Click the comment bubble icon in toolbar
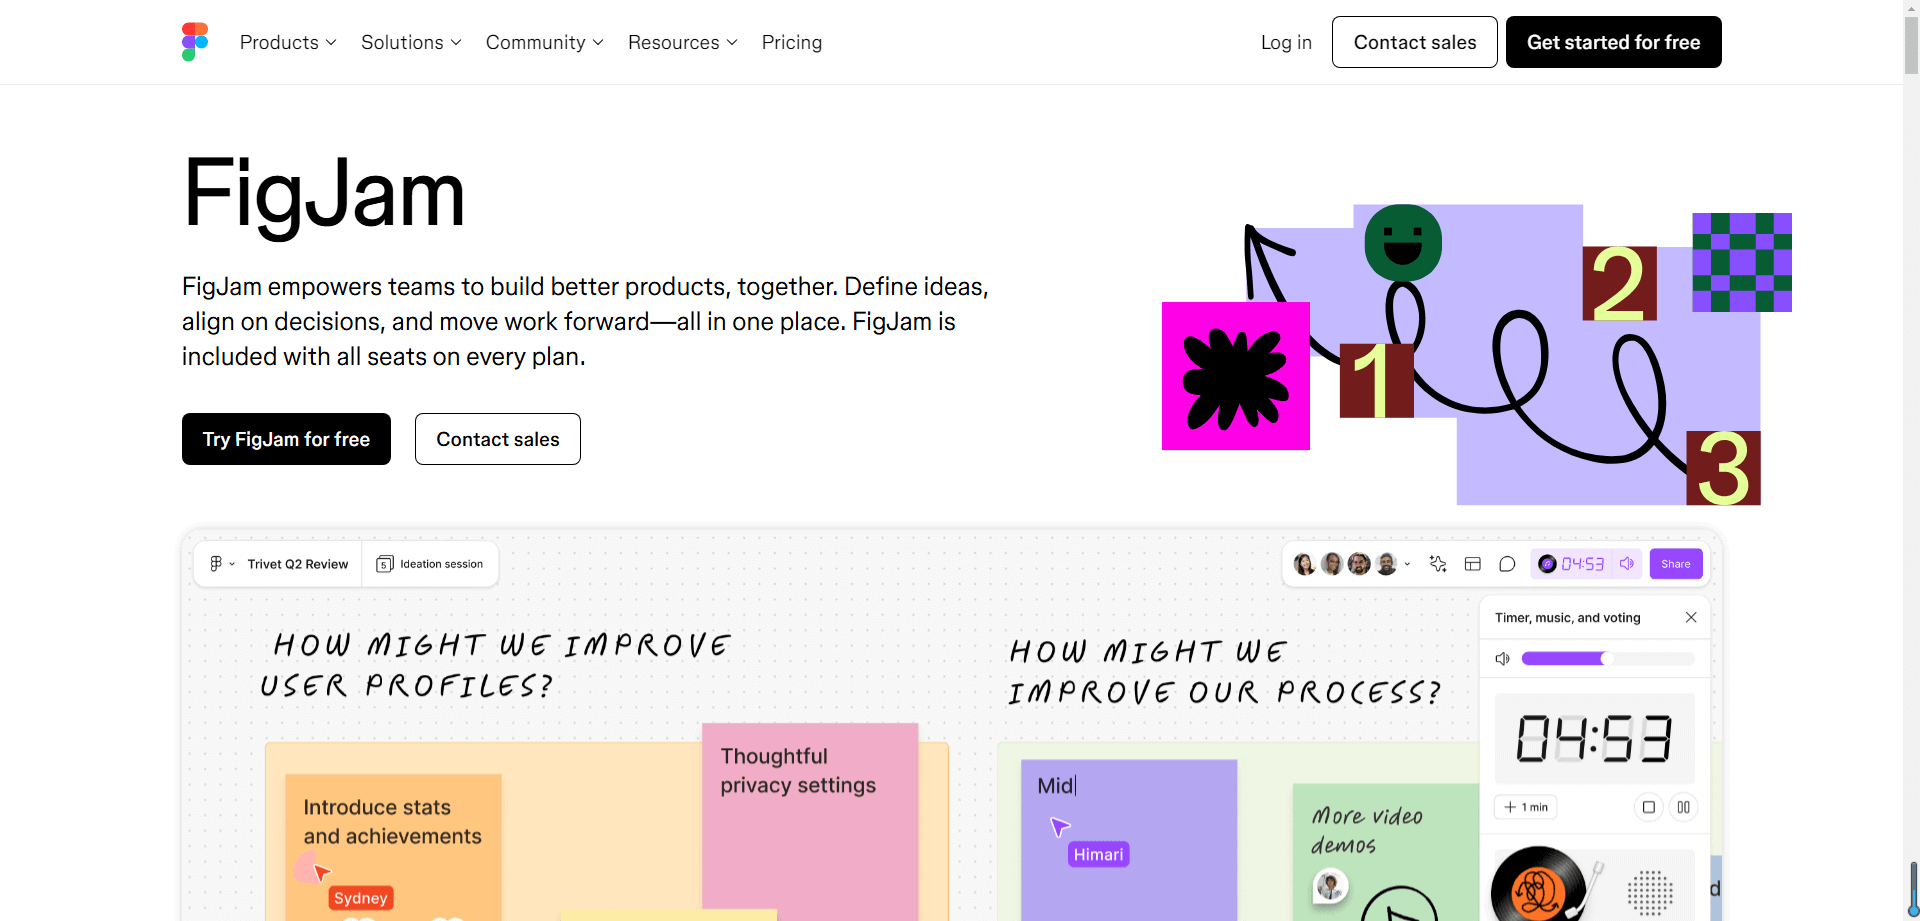This screenshot has height=921, width=1920. pos(1507,564)
